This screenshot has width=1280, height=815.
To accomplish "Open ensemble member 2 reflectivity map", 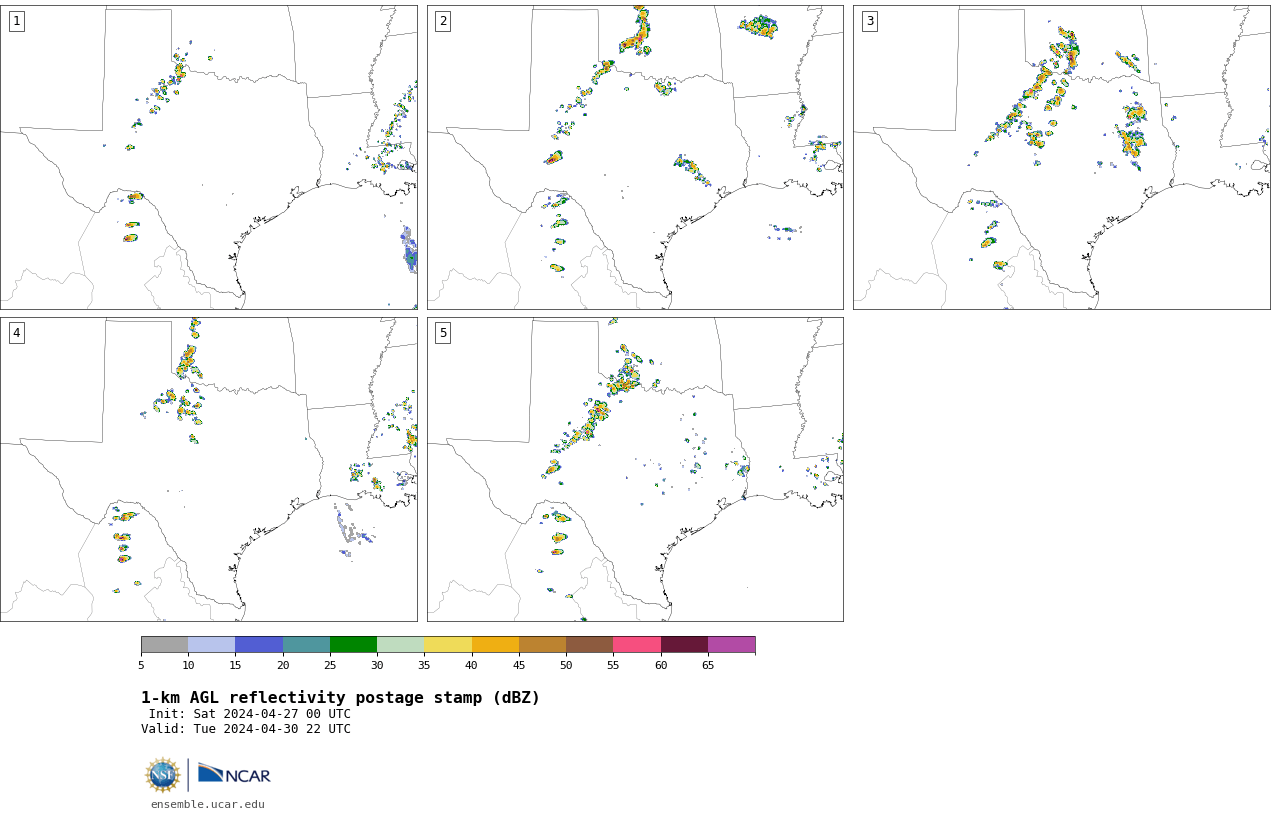I will (635, 157).
